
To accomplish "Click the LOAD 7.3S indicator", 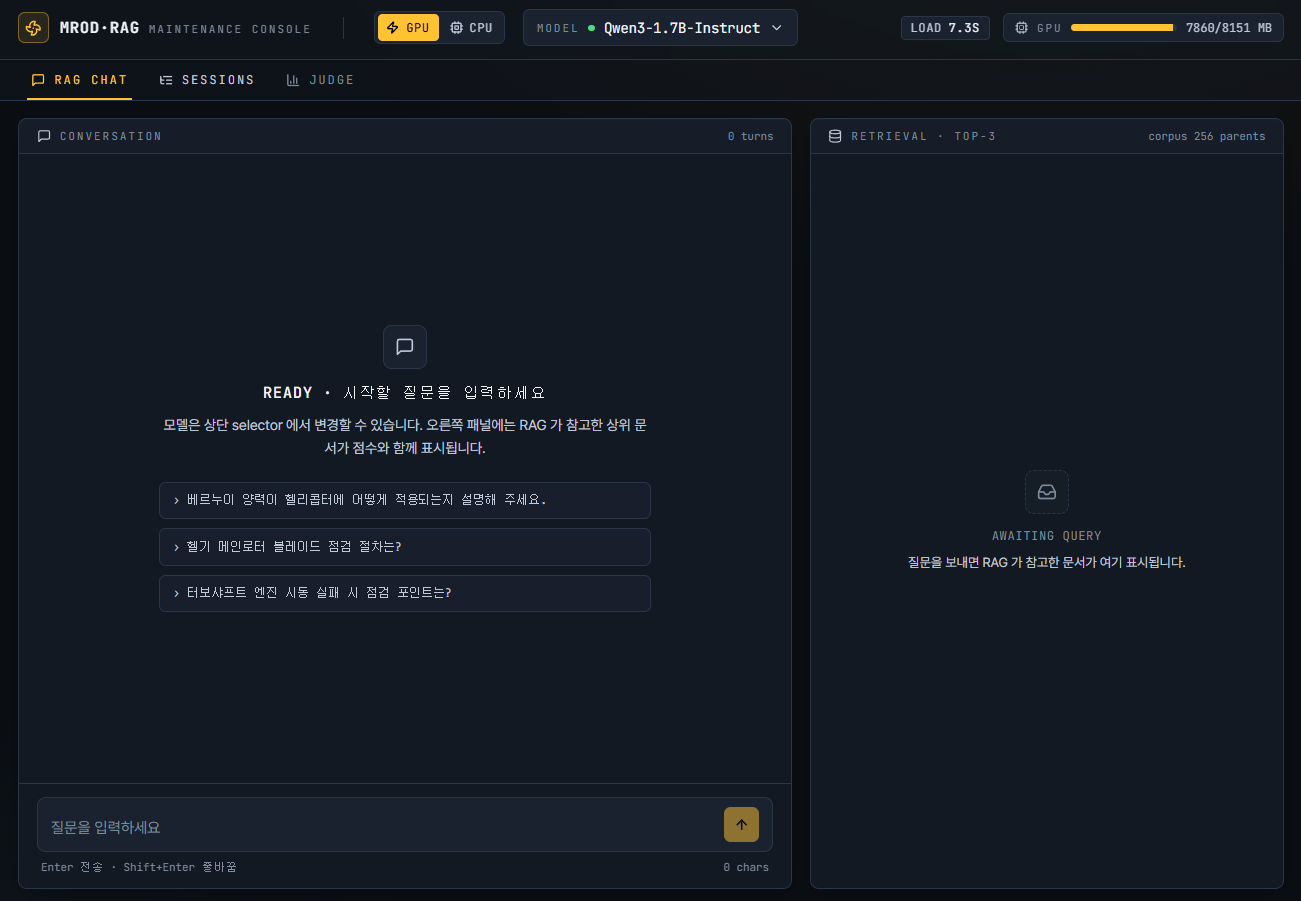I will 945,28.
